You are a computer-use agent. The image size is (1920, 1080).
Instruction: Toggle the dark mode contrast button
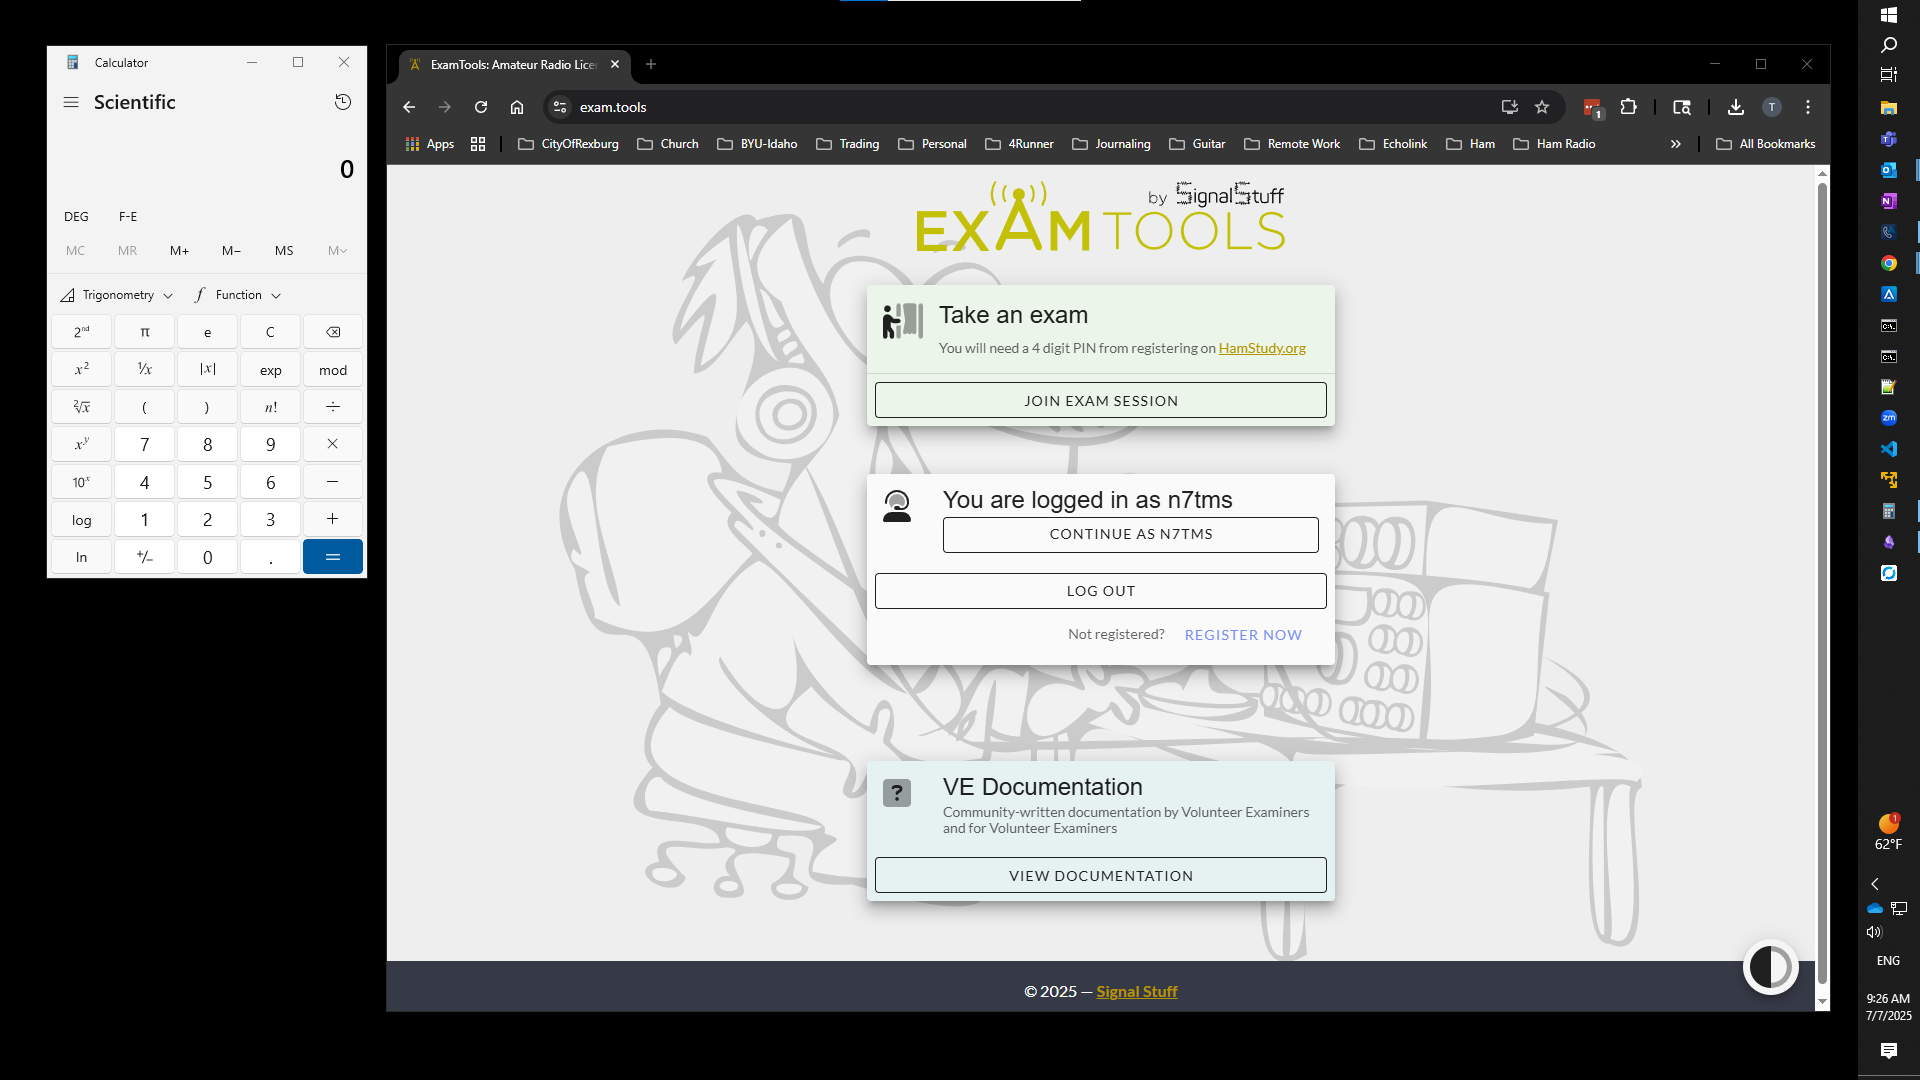pos(1770,968)
